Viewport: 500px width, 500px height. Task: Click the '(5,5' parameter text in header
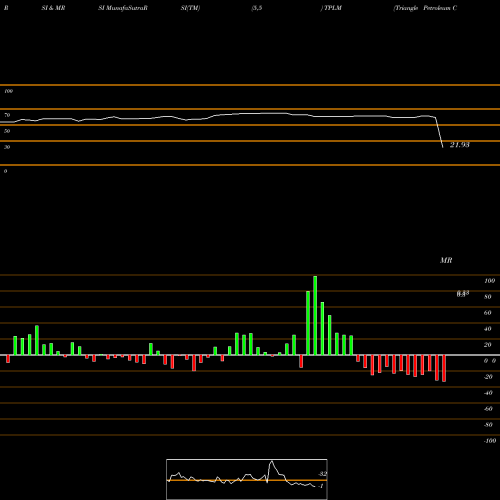[257, 8]
